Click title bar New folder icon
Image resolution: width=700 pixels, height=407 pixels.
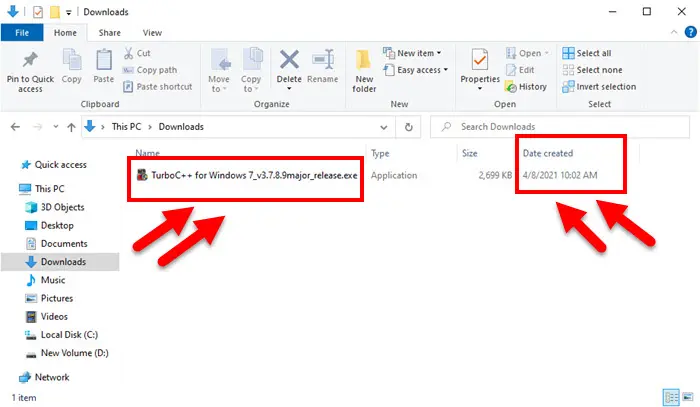[55, 12]
